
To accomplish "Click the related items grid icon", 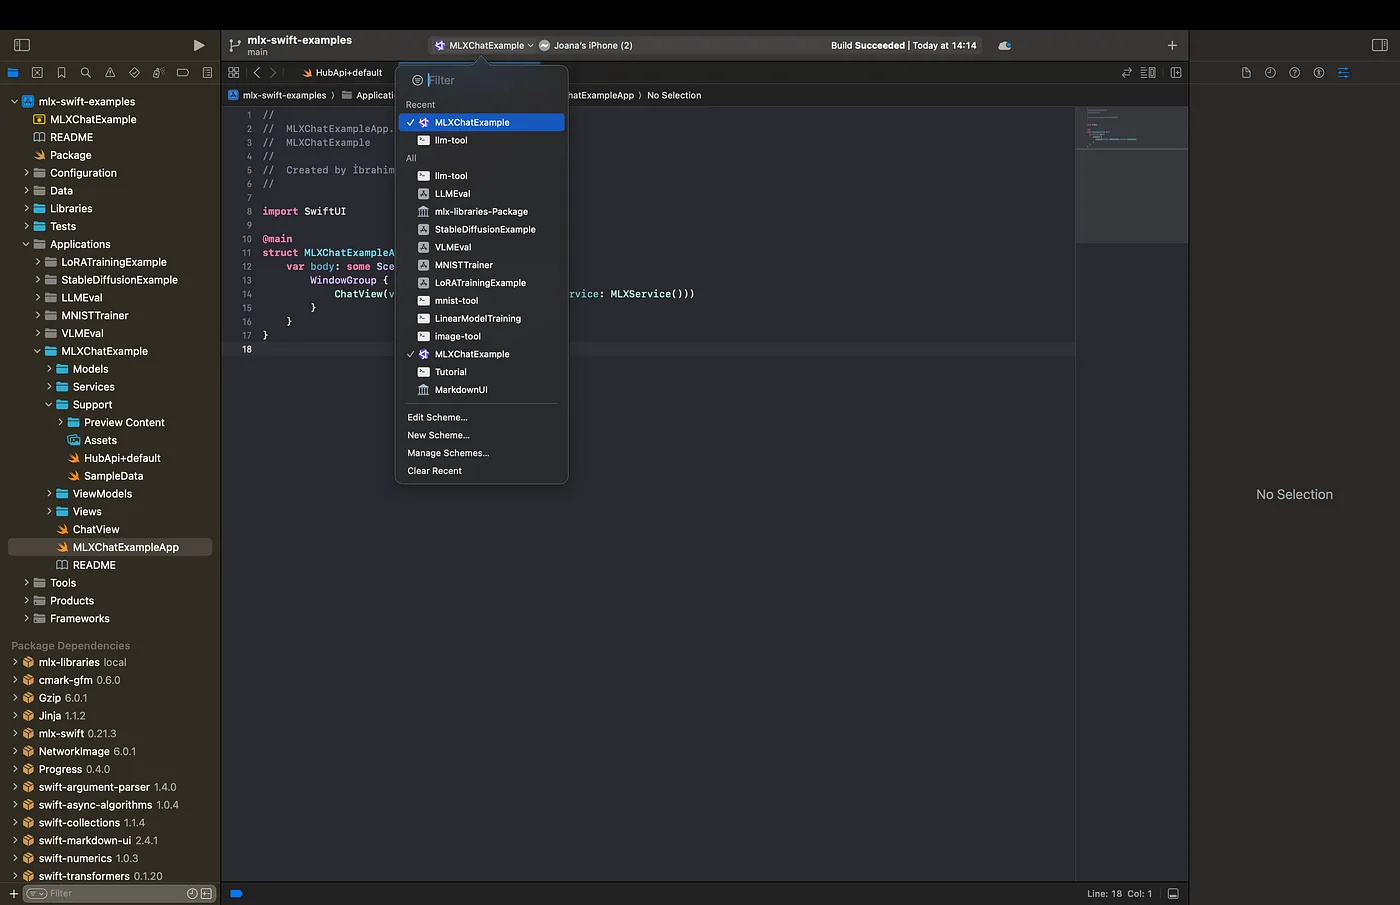I will click(234, 73).
